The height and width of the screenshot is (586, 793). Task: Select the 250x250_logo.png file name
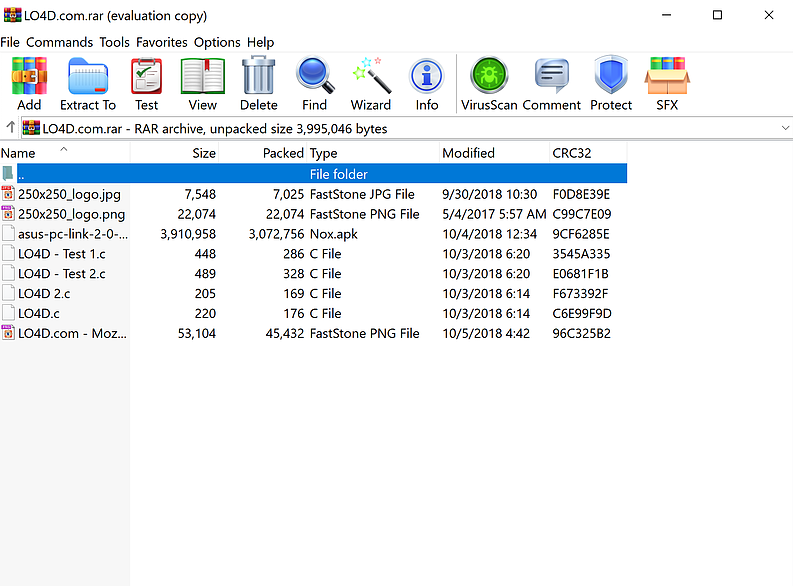tap(71, 214)
